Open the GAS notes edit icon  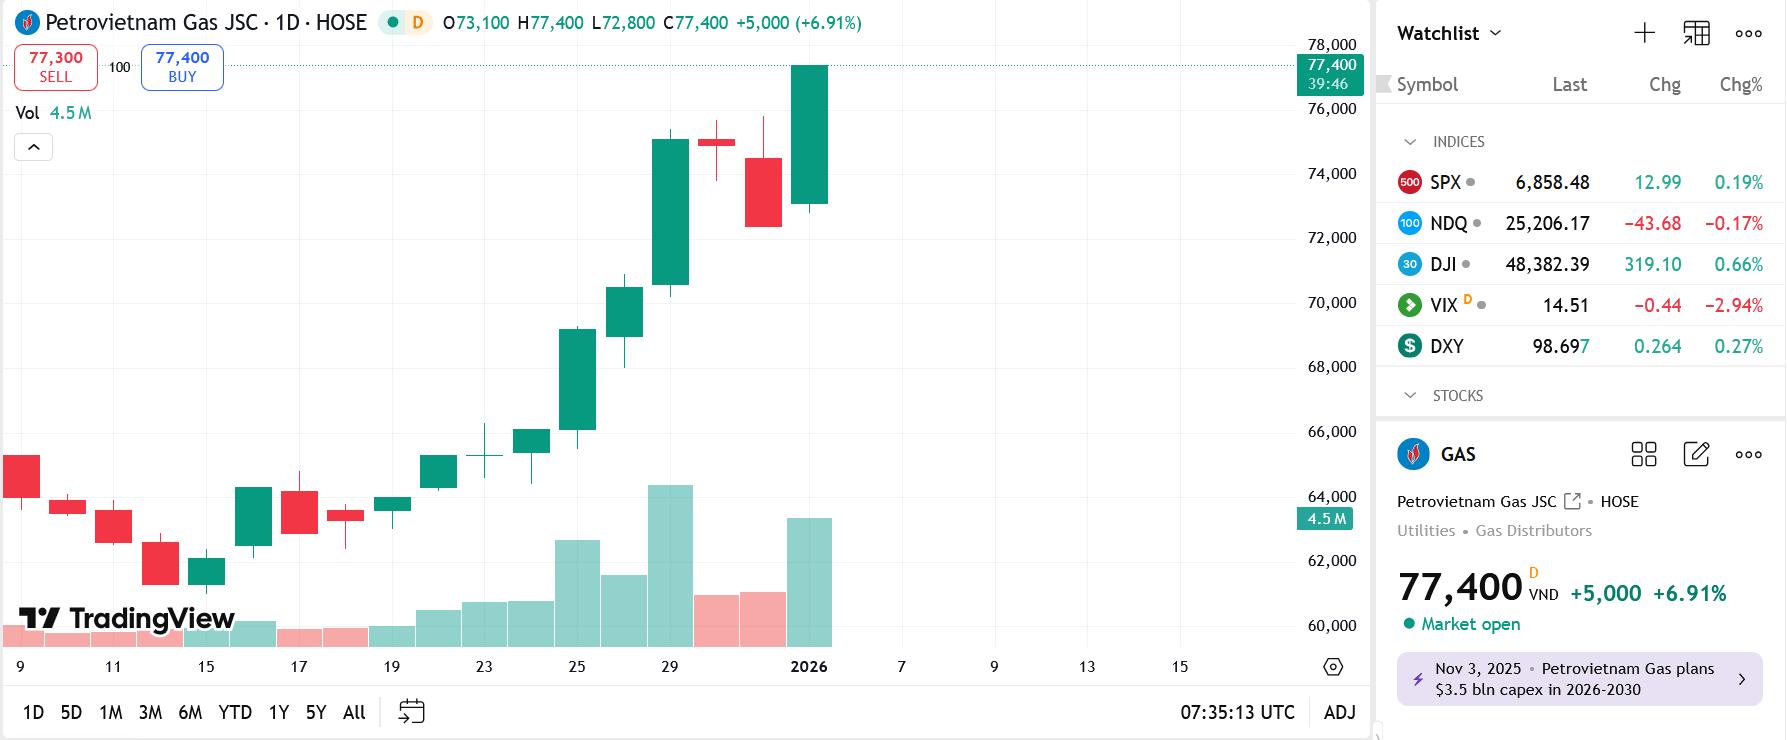click(1696, 454)
